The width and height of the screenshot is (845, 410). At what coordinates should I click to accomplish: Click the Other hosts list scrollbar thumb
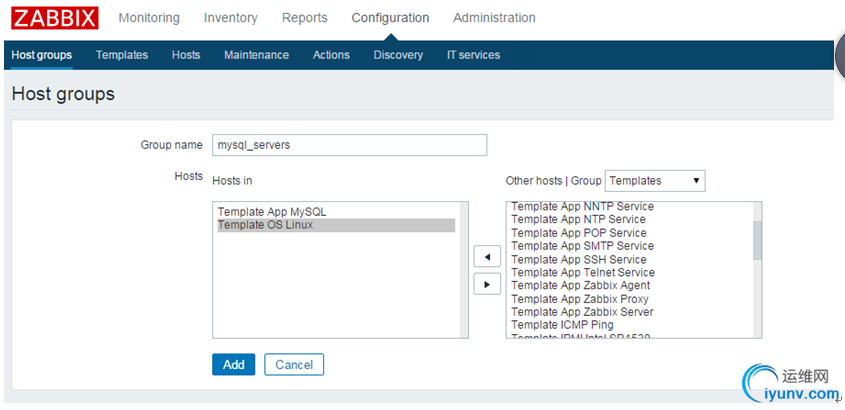(x=757, y=240)
